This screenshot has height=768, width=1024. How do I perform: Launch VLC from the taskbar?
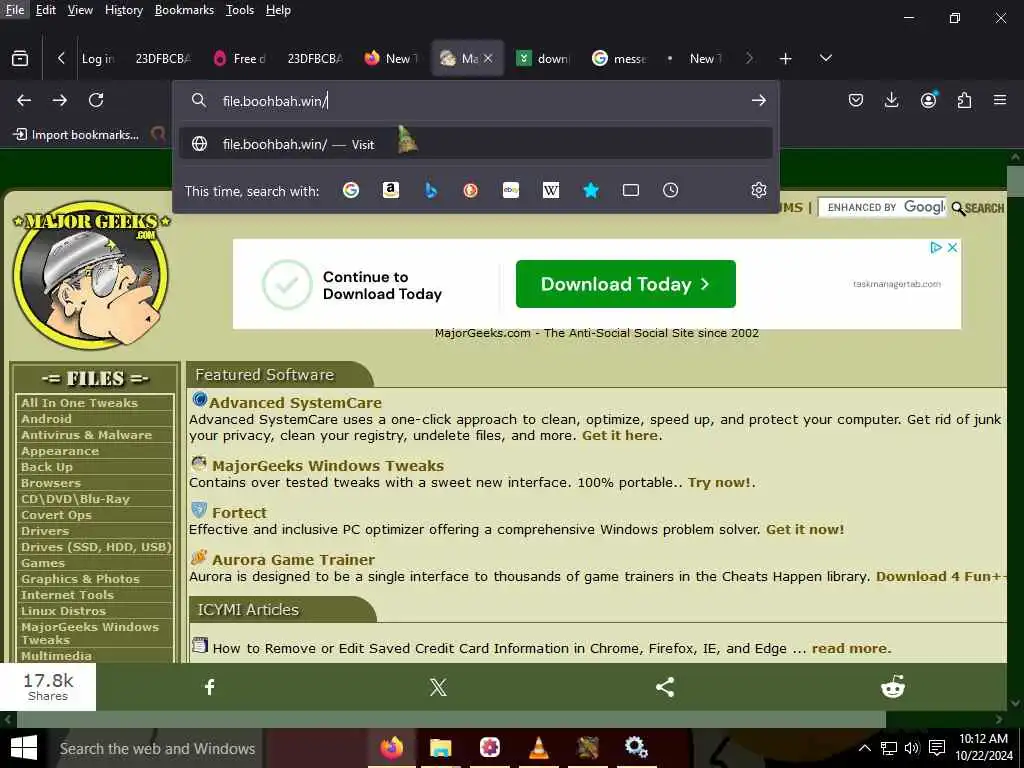[539, 748]
